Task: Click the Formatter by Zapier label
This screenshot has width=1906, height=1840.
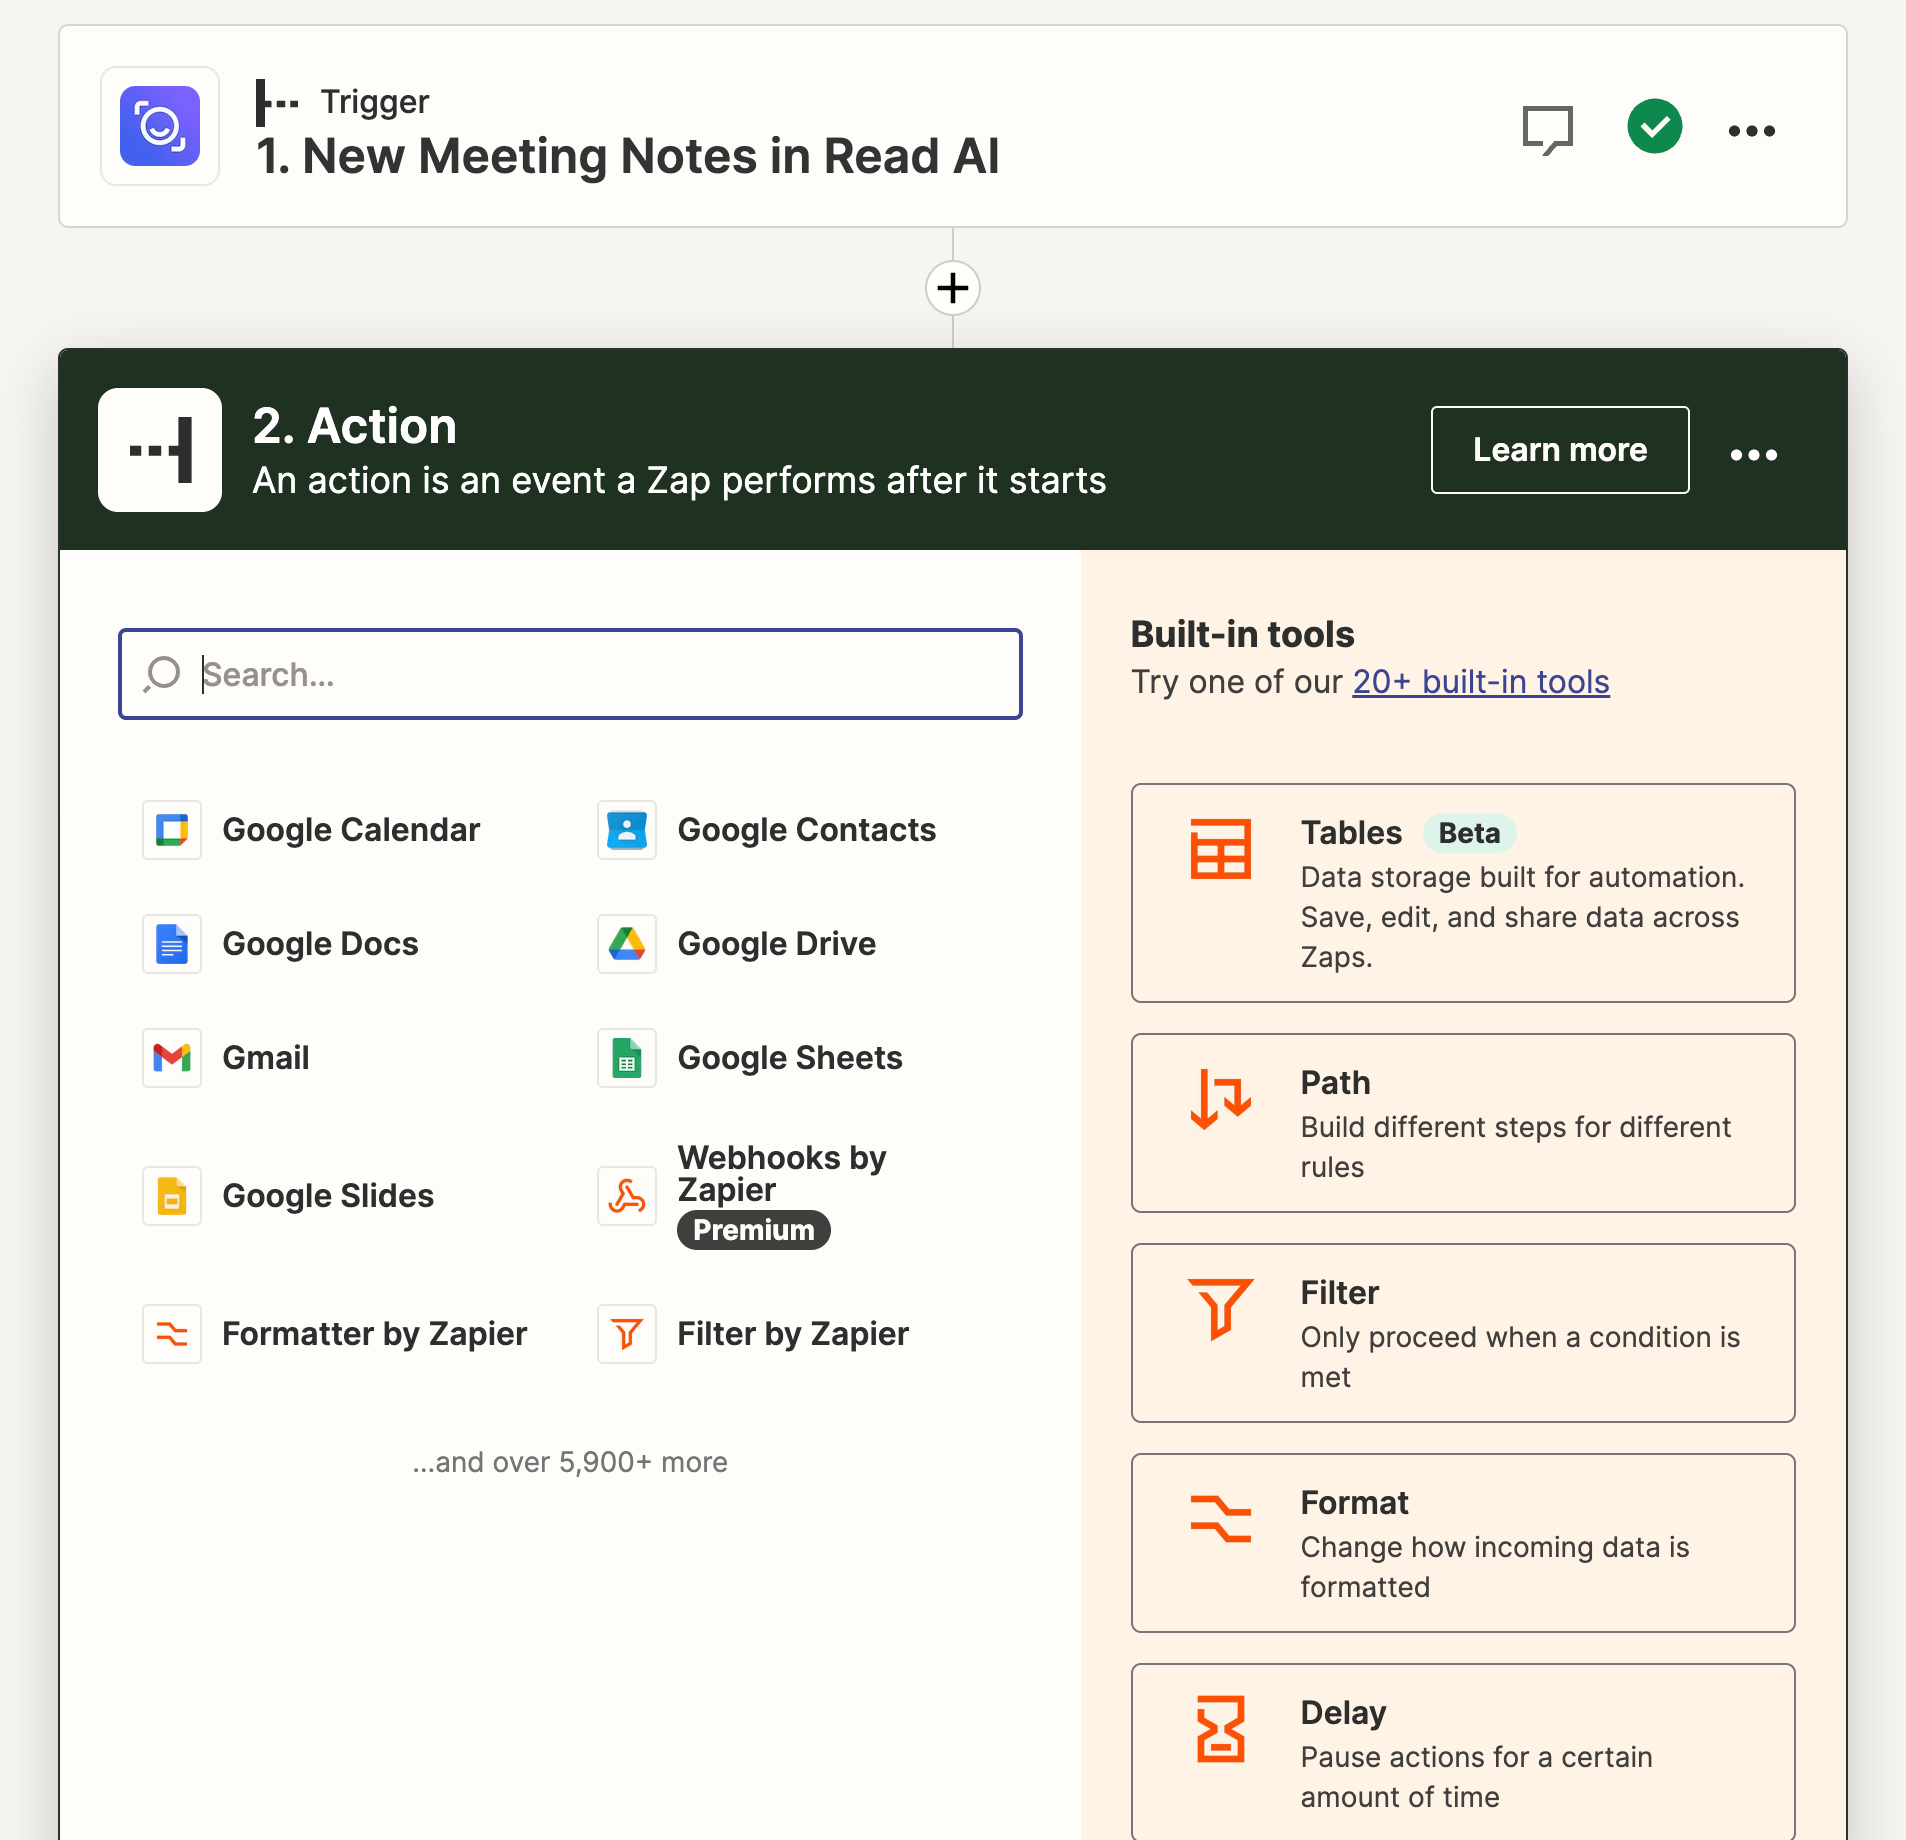Action: 374,1334
